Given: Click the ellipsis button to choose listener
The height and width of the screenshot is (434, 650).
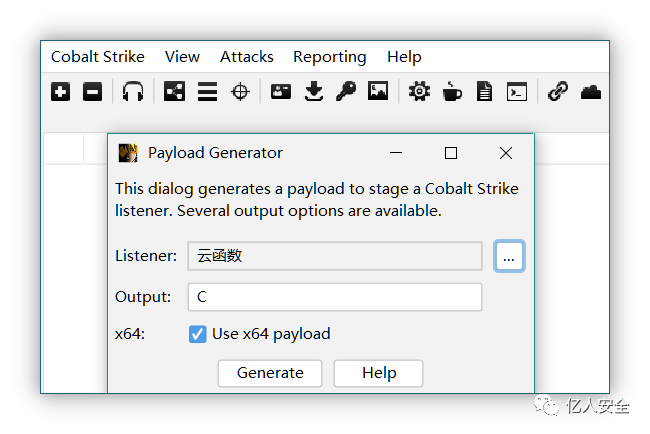Looking at the screenshot, I should click(x=509, y=256).
